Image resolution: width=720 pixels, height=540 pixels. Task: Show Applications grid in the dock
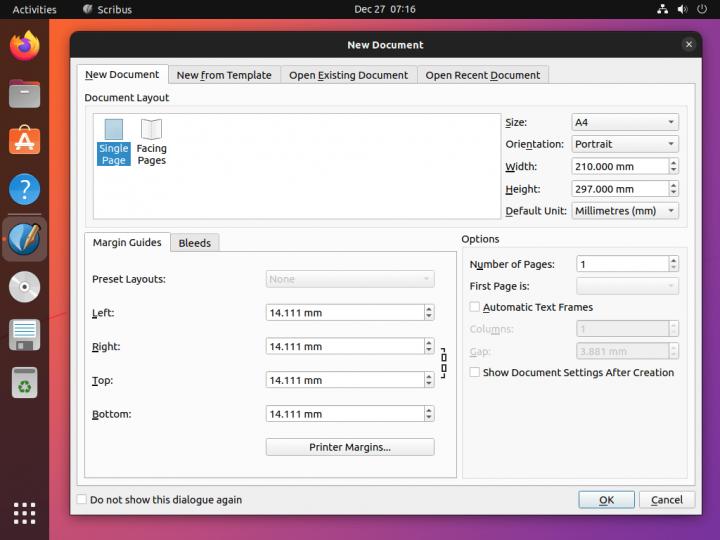pos(25,513)
